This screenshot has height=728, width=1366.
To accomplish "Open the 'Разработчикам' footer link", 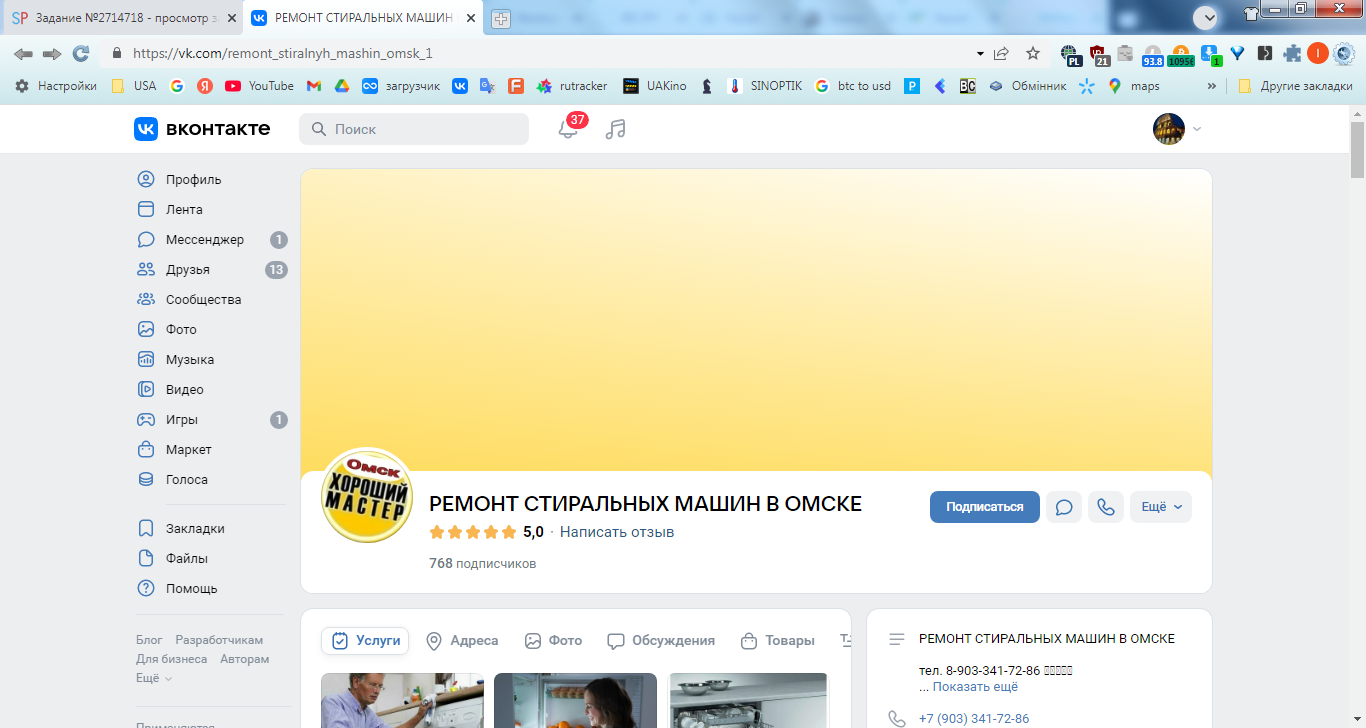I will (x=219, y=640).
